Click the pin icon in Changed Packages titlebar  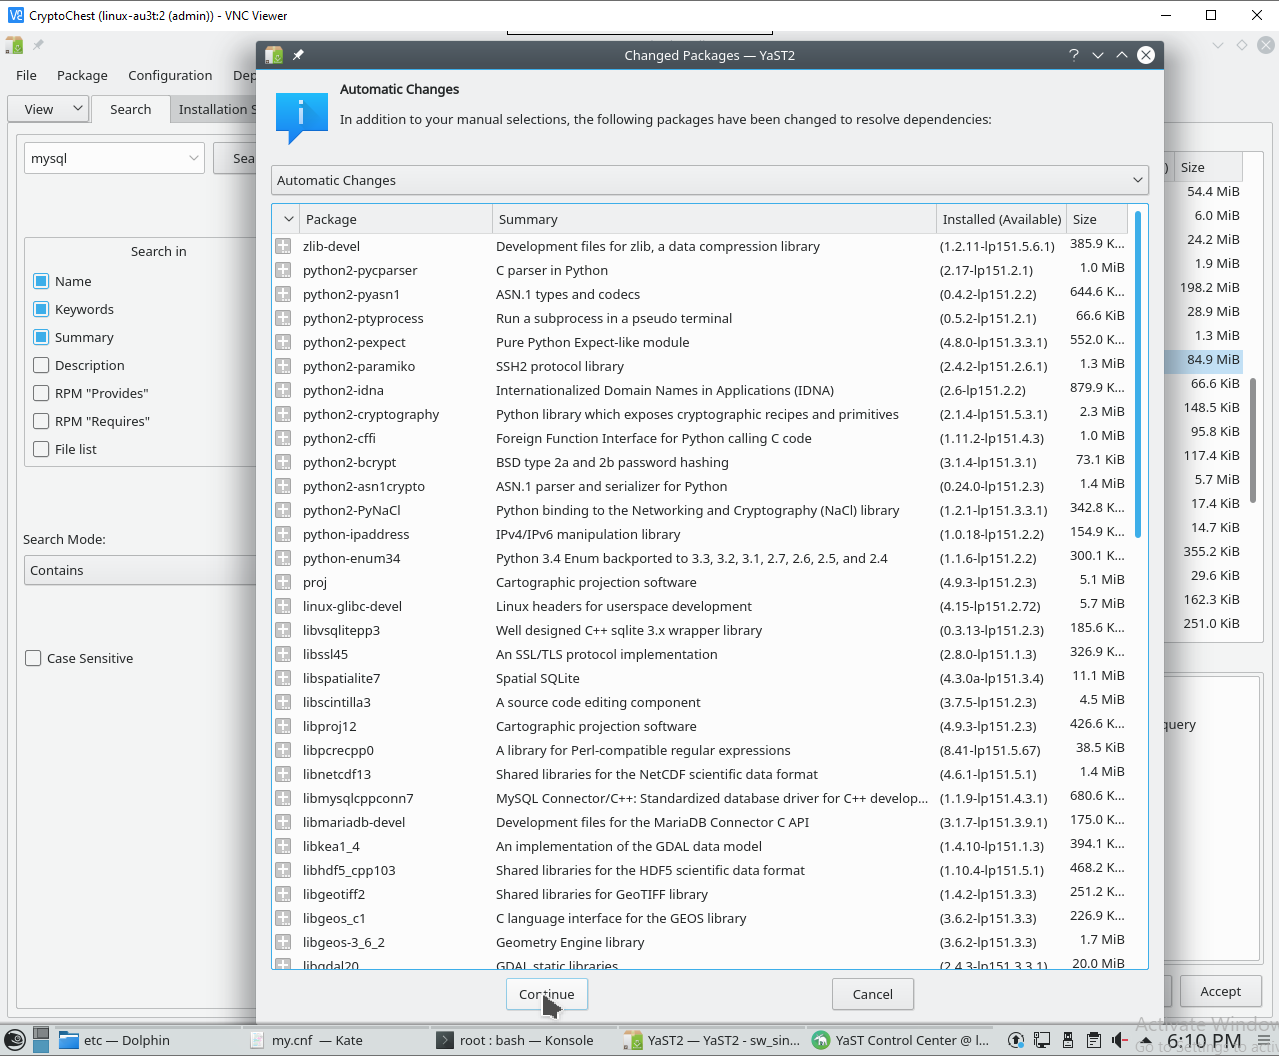tap(298, 55)
